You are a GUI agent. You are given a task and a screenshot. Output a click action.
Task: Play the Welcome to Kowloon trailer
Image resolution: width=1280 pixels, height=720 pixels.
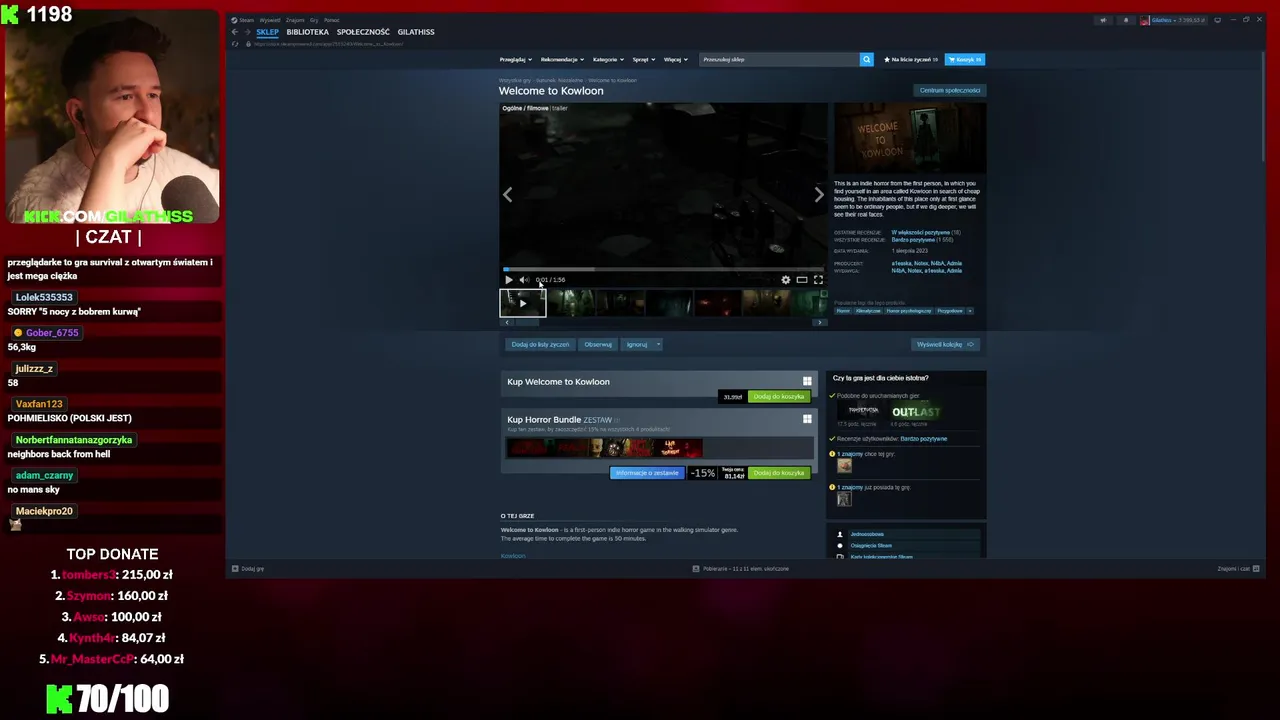[x=508, y=280]
